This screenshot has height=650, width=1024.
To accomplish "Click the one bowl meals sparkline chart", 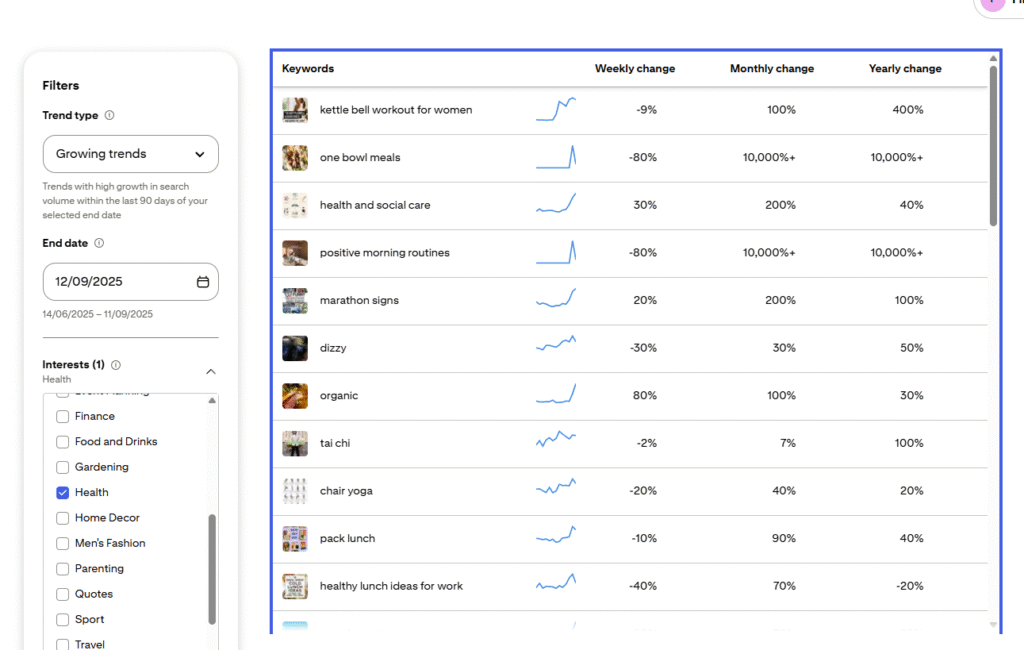I will tap(556, 157).
